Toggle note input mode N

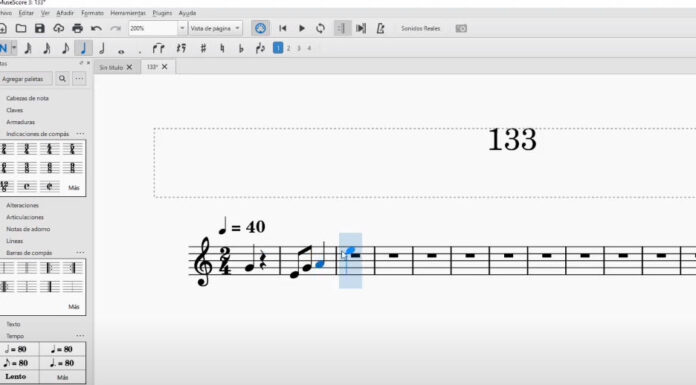click(x=4, y=48)
